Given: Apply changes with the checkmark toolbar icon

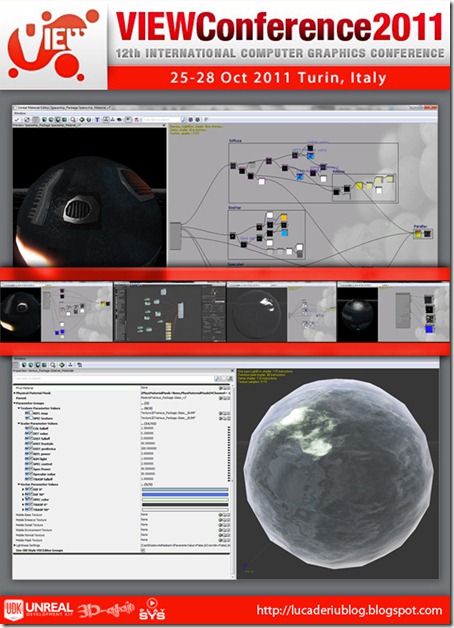Looking at the screenshot, I should 17,119.
